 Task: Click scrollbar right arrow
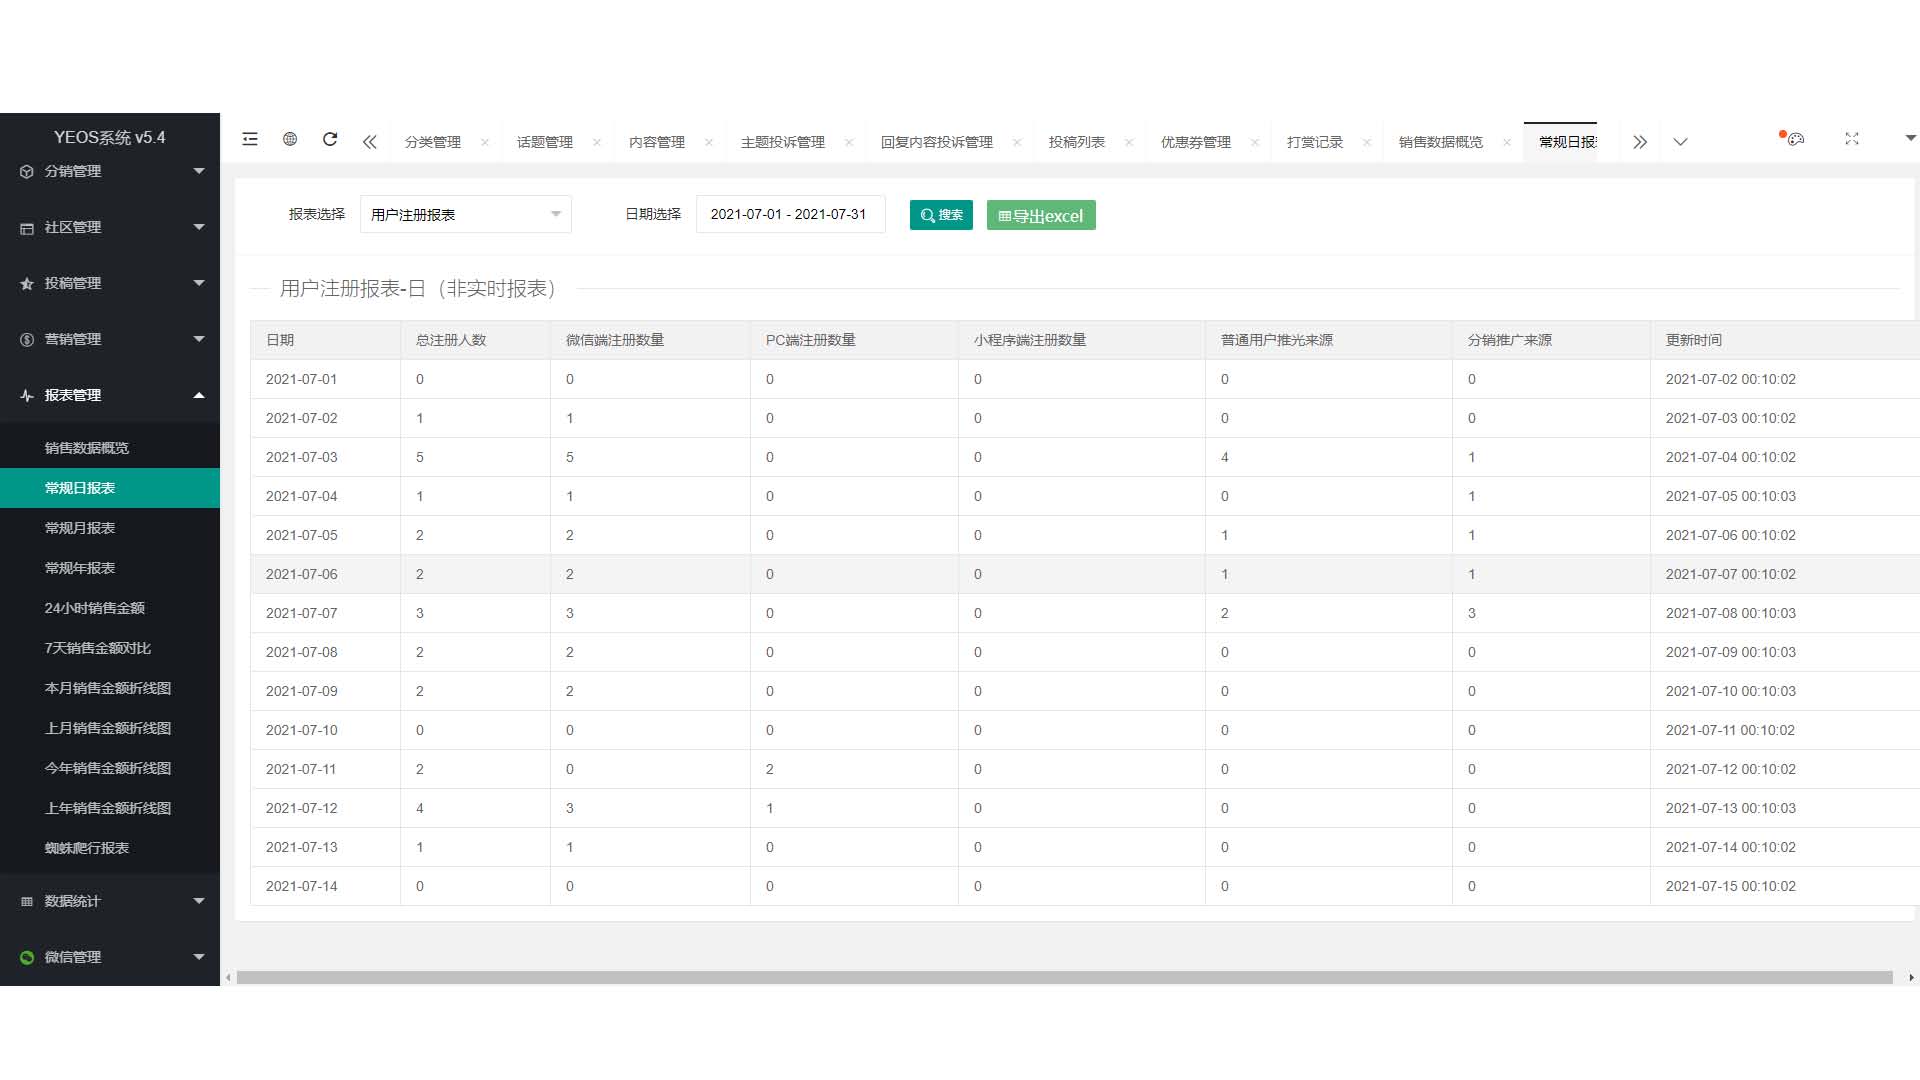pos(1911,978)
